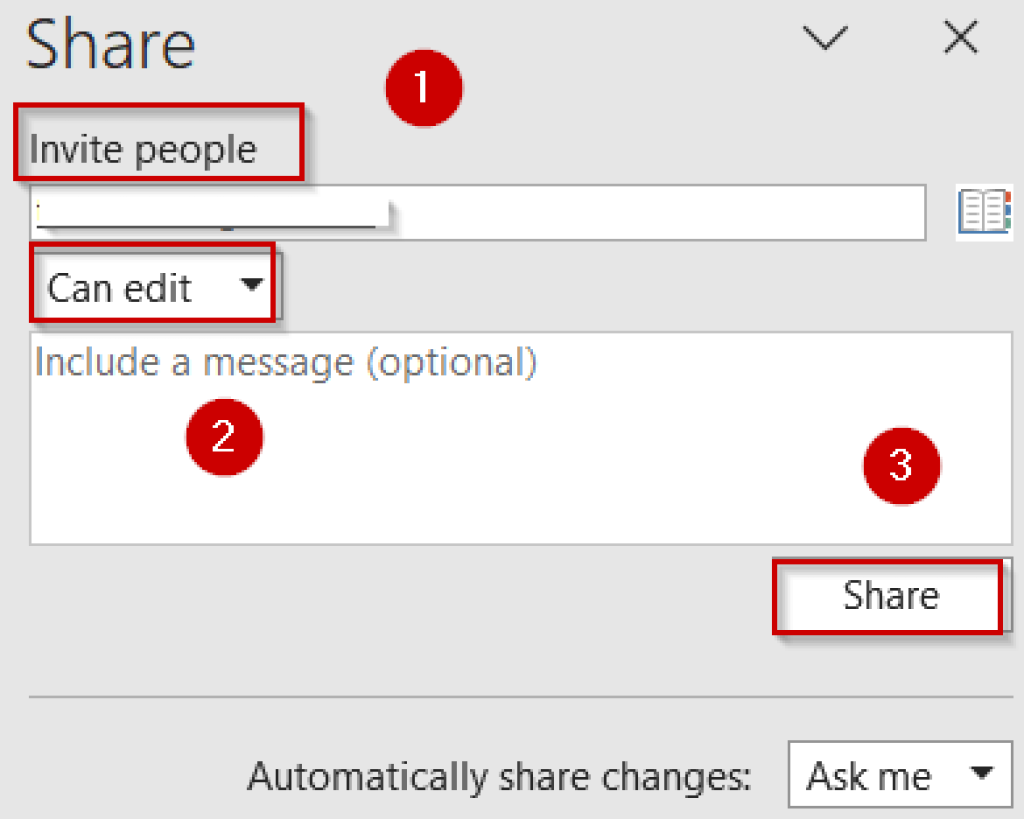
Task: Click into the Include a message box
Action: click(520, 440)
